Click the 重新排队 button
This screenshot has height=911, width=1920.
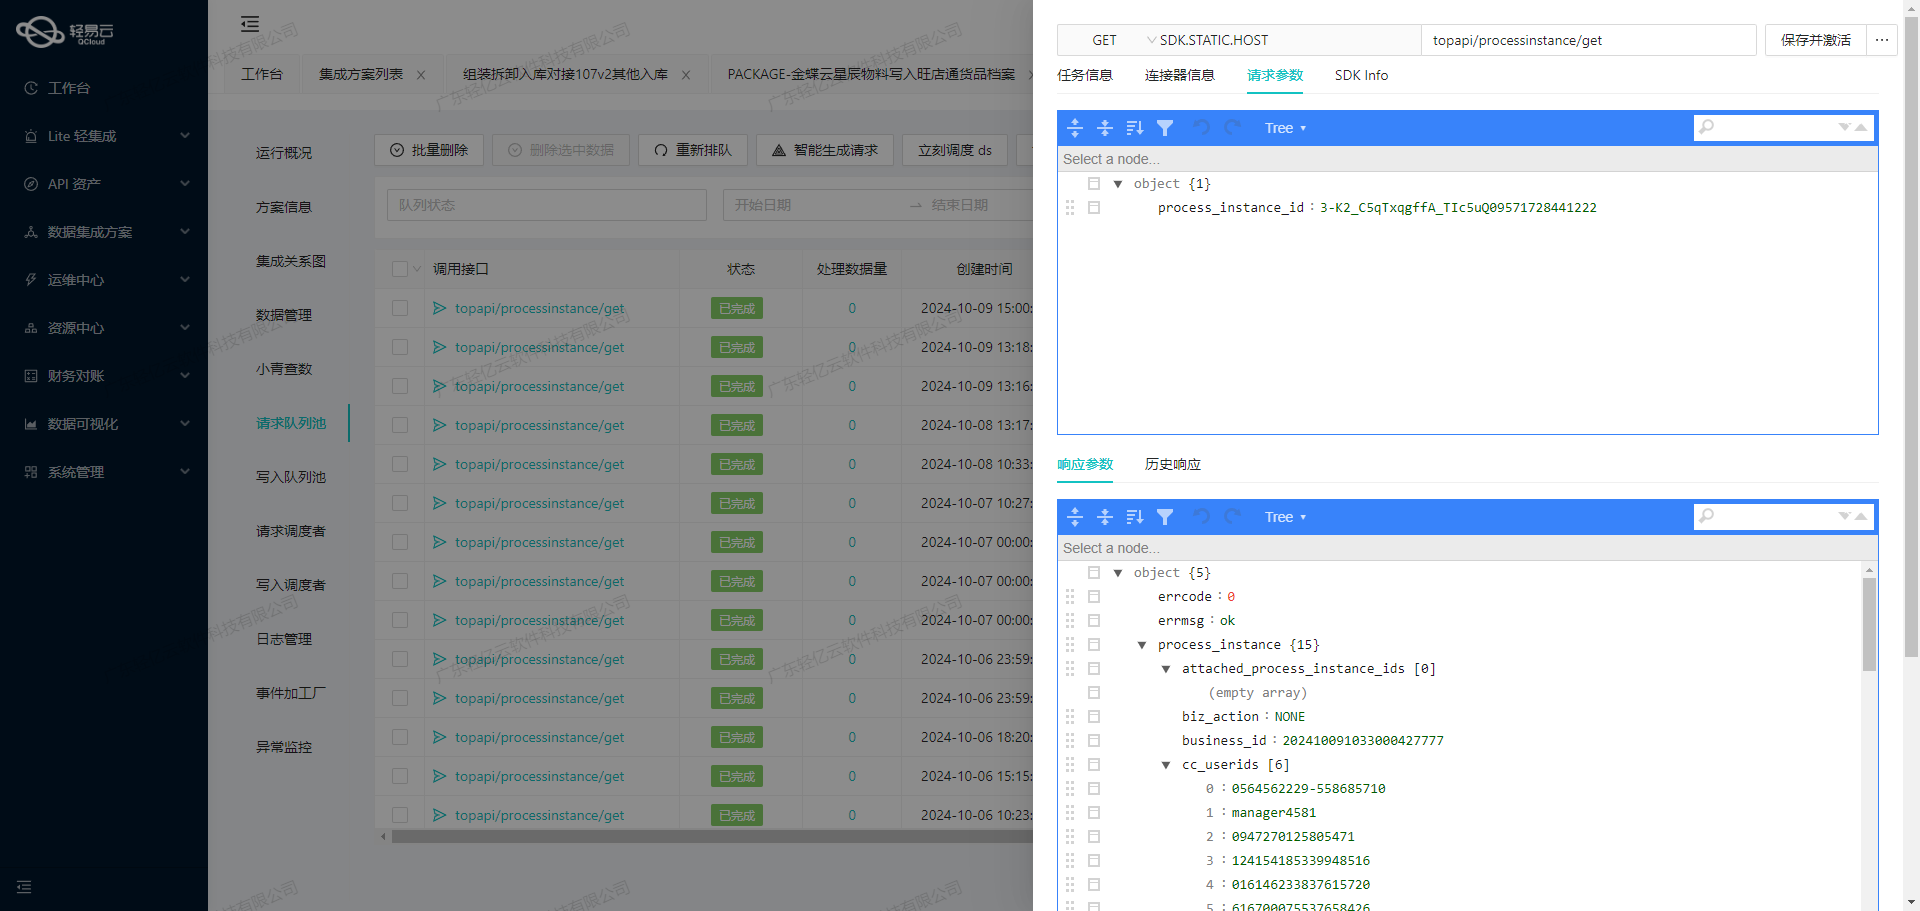[x=693, y=150]
